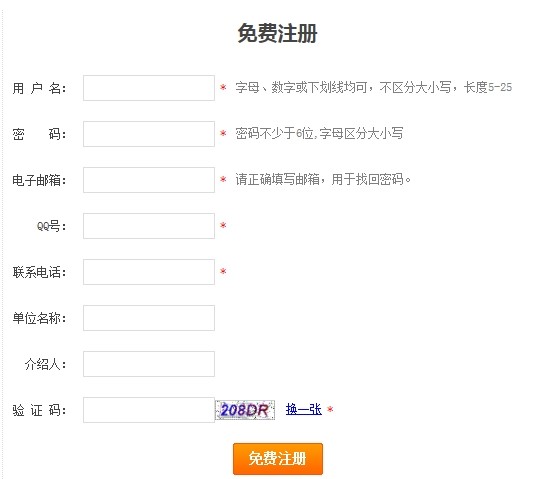The width and height of the screenshot is (551, 479).
Task: Refresh captcha via 换一张 link
Action: (304, 409)
